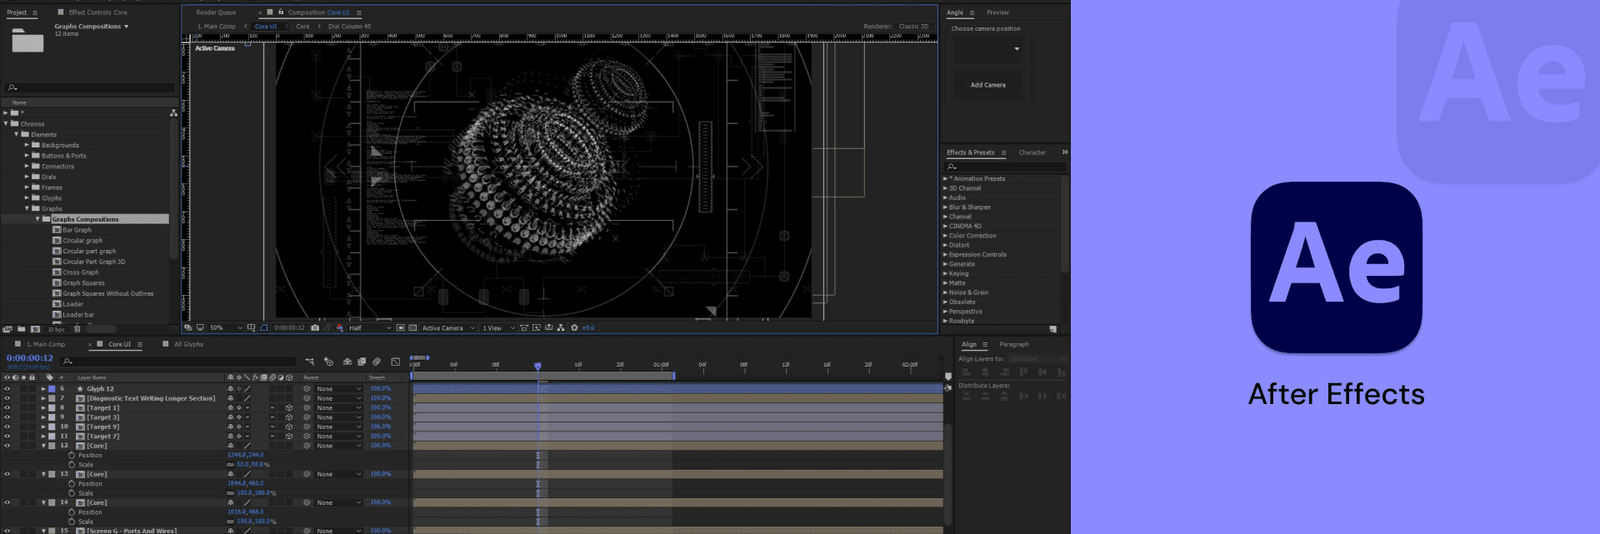
Task: Click the 32 bpc color depth button
Action: coord(56,329)
